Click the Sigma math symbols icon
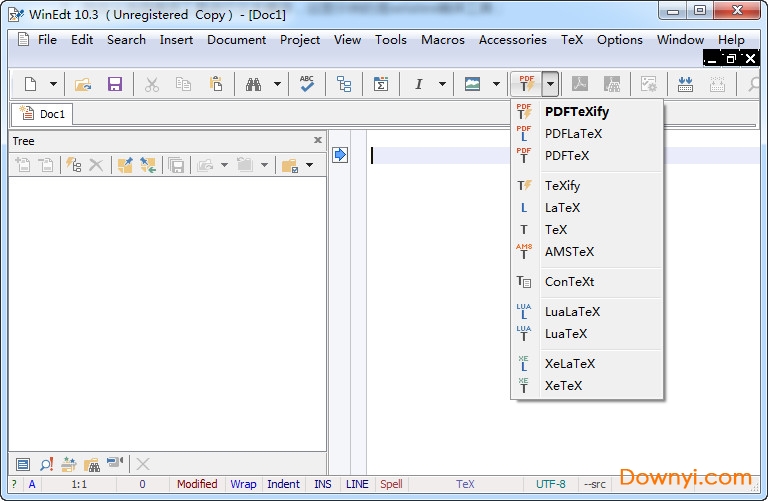The image size is (768, 501). 380,84
